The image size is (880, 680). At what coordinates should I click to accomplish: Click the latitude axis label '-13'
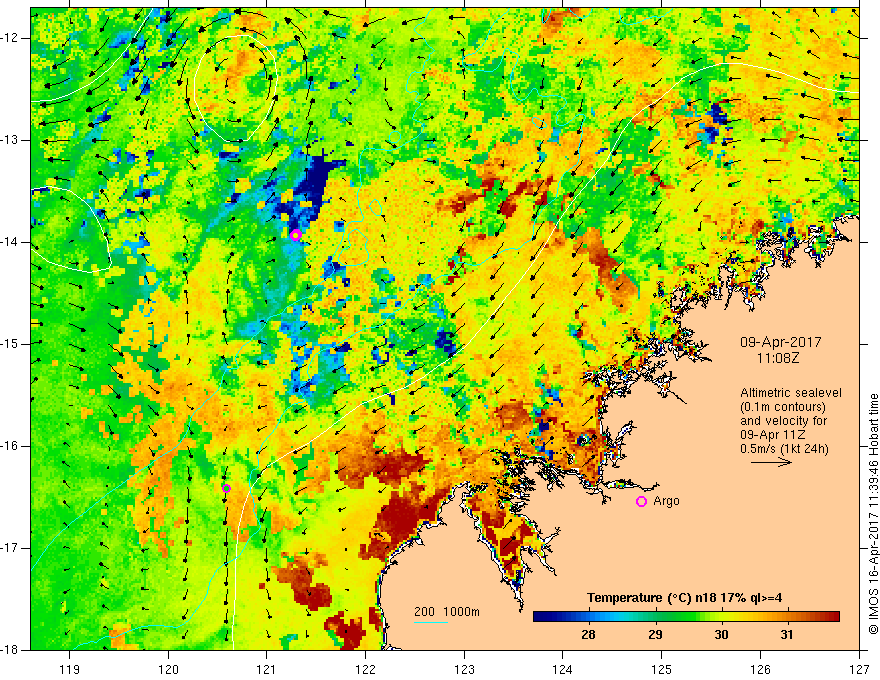pos(10,140)
